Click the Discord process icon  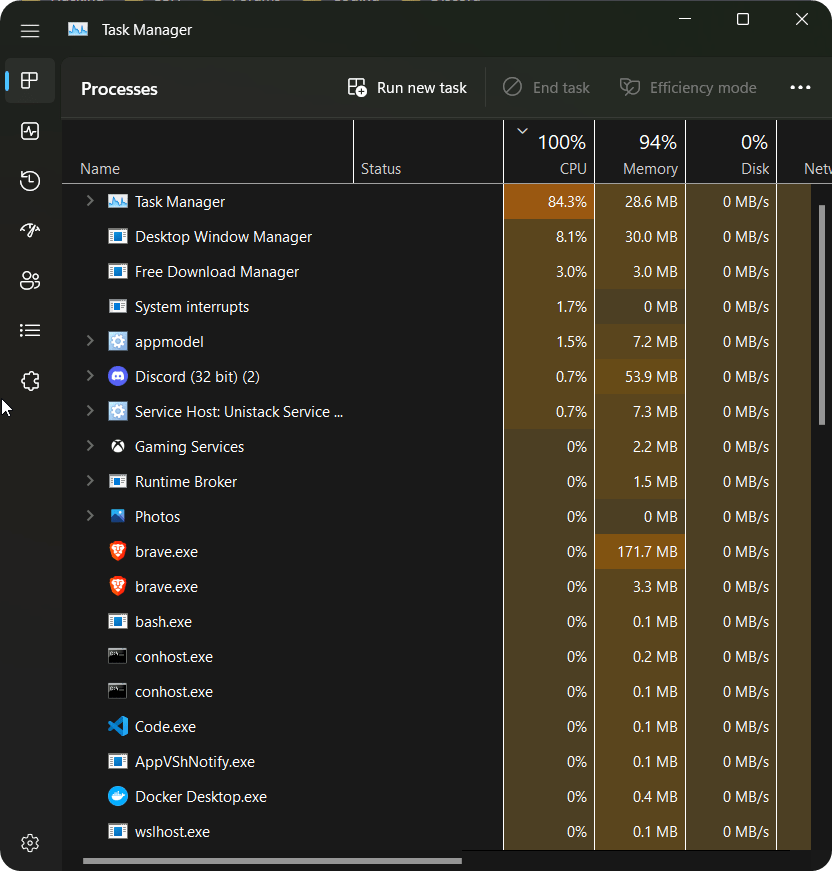coord(118,377)
